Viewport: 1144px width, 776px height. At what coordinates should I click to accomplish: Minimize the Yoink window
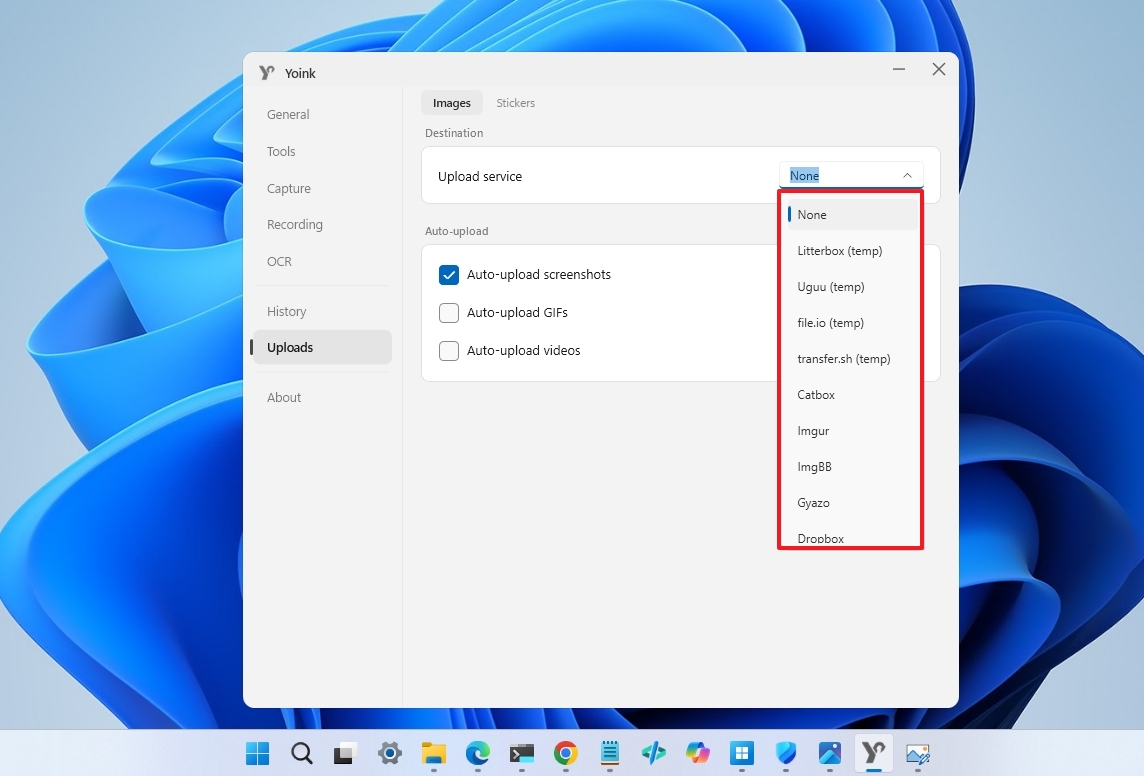899,69
